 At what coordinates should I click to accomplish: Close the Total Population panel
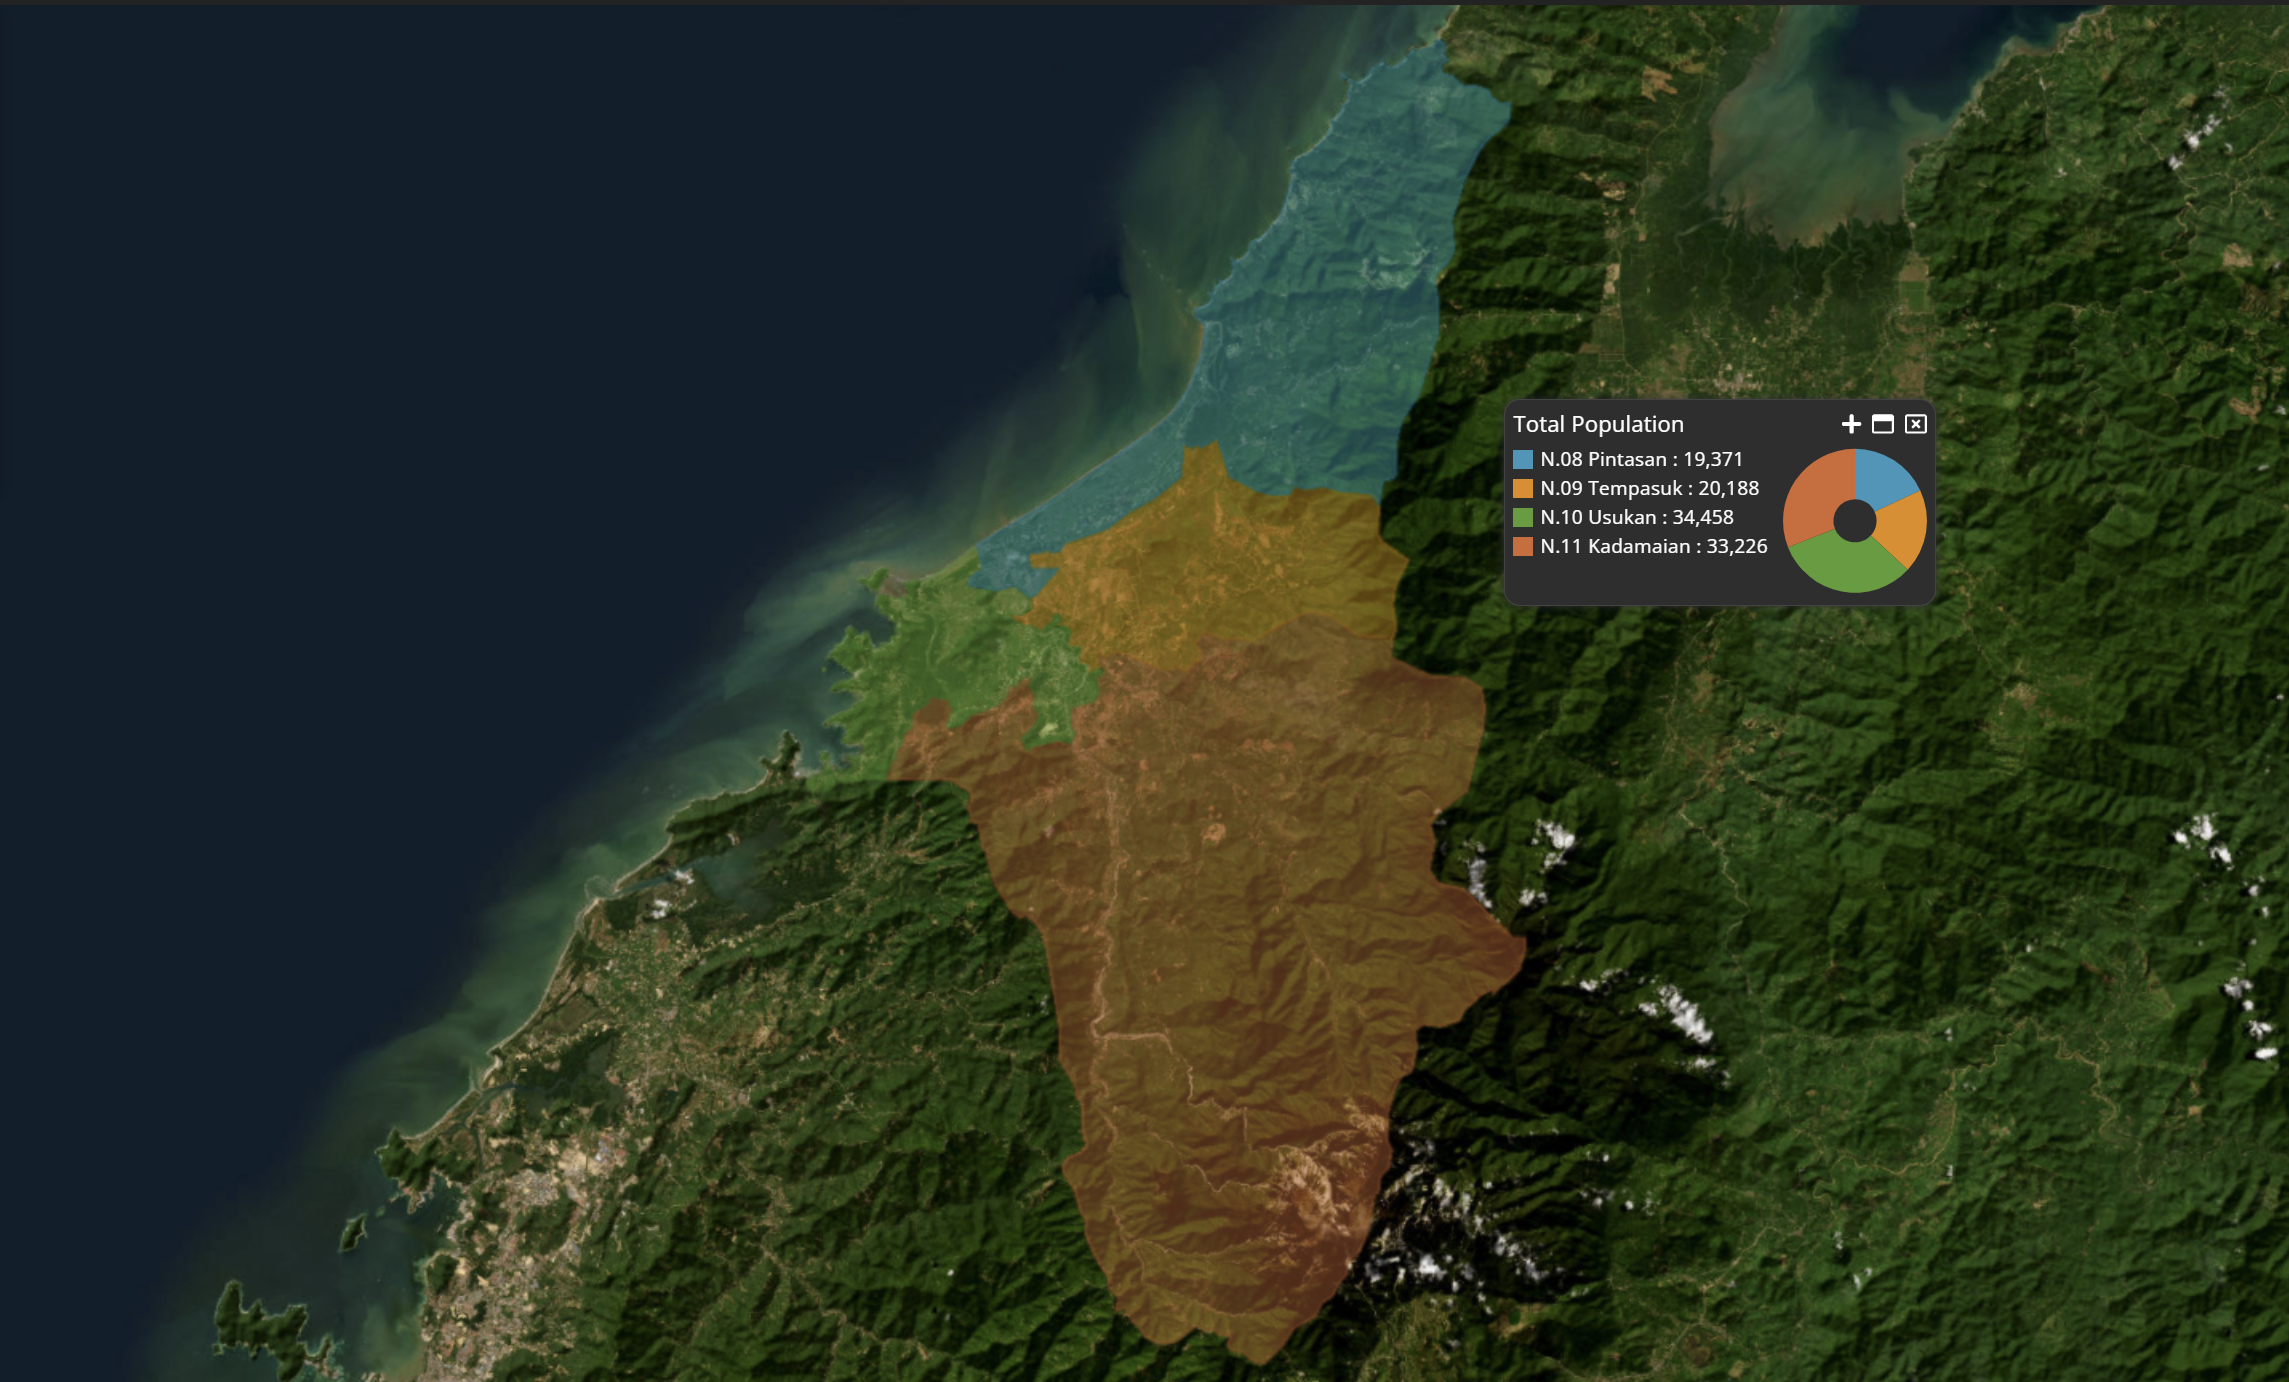[1915, 424]
